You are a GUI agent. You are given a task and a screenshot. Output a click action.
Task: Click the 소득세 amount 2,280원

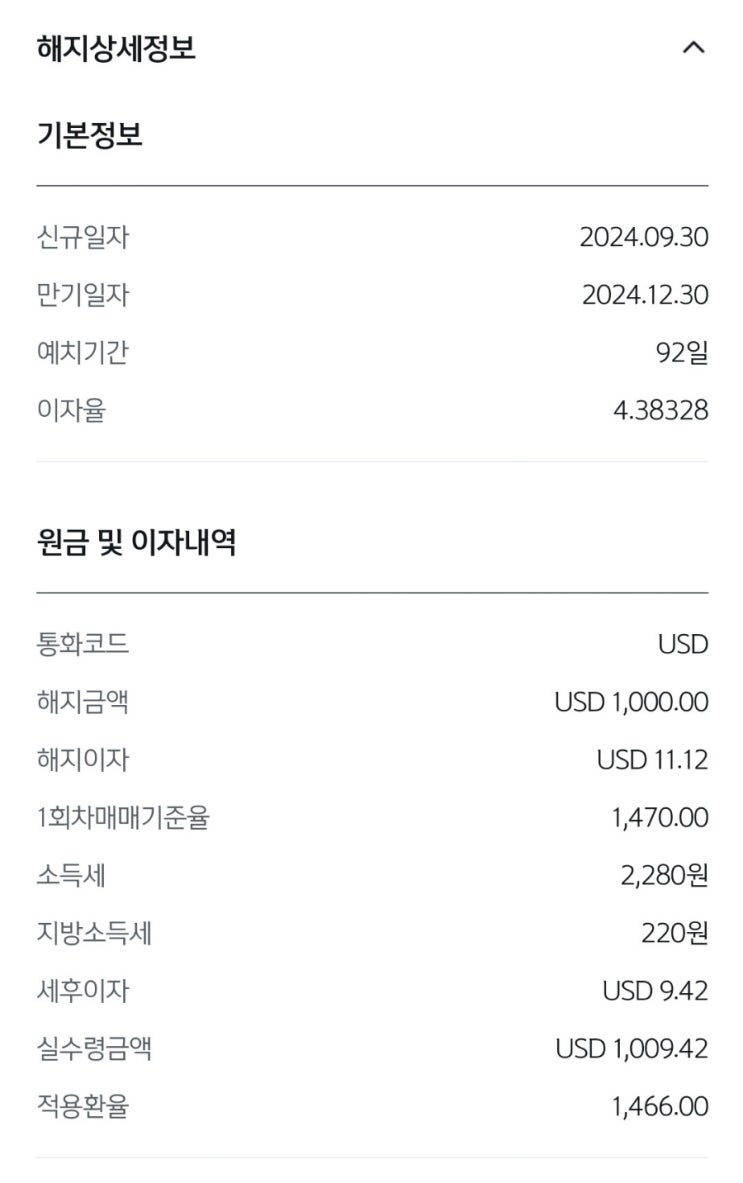pyautogui.click(x=664, y=876)
